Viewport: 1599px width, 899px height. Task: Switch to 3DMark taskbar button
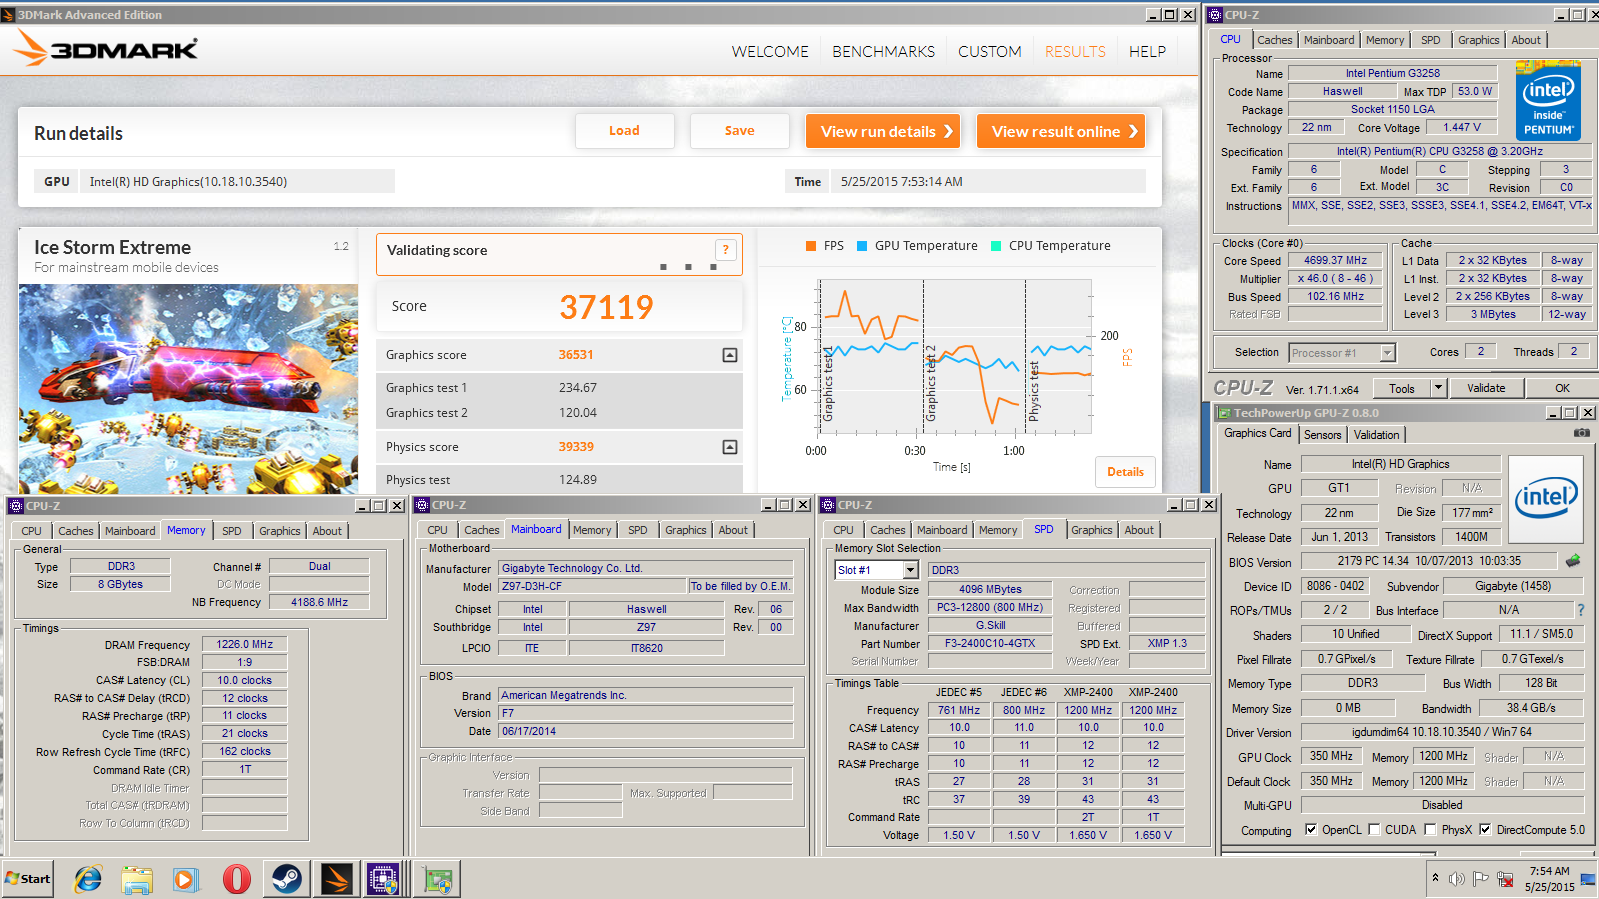(336, 879)
